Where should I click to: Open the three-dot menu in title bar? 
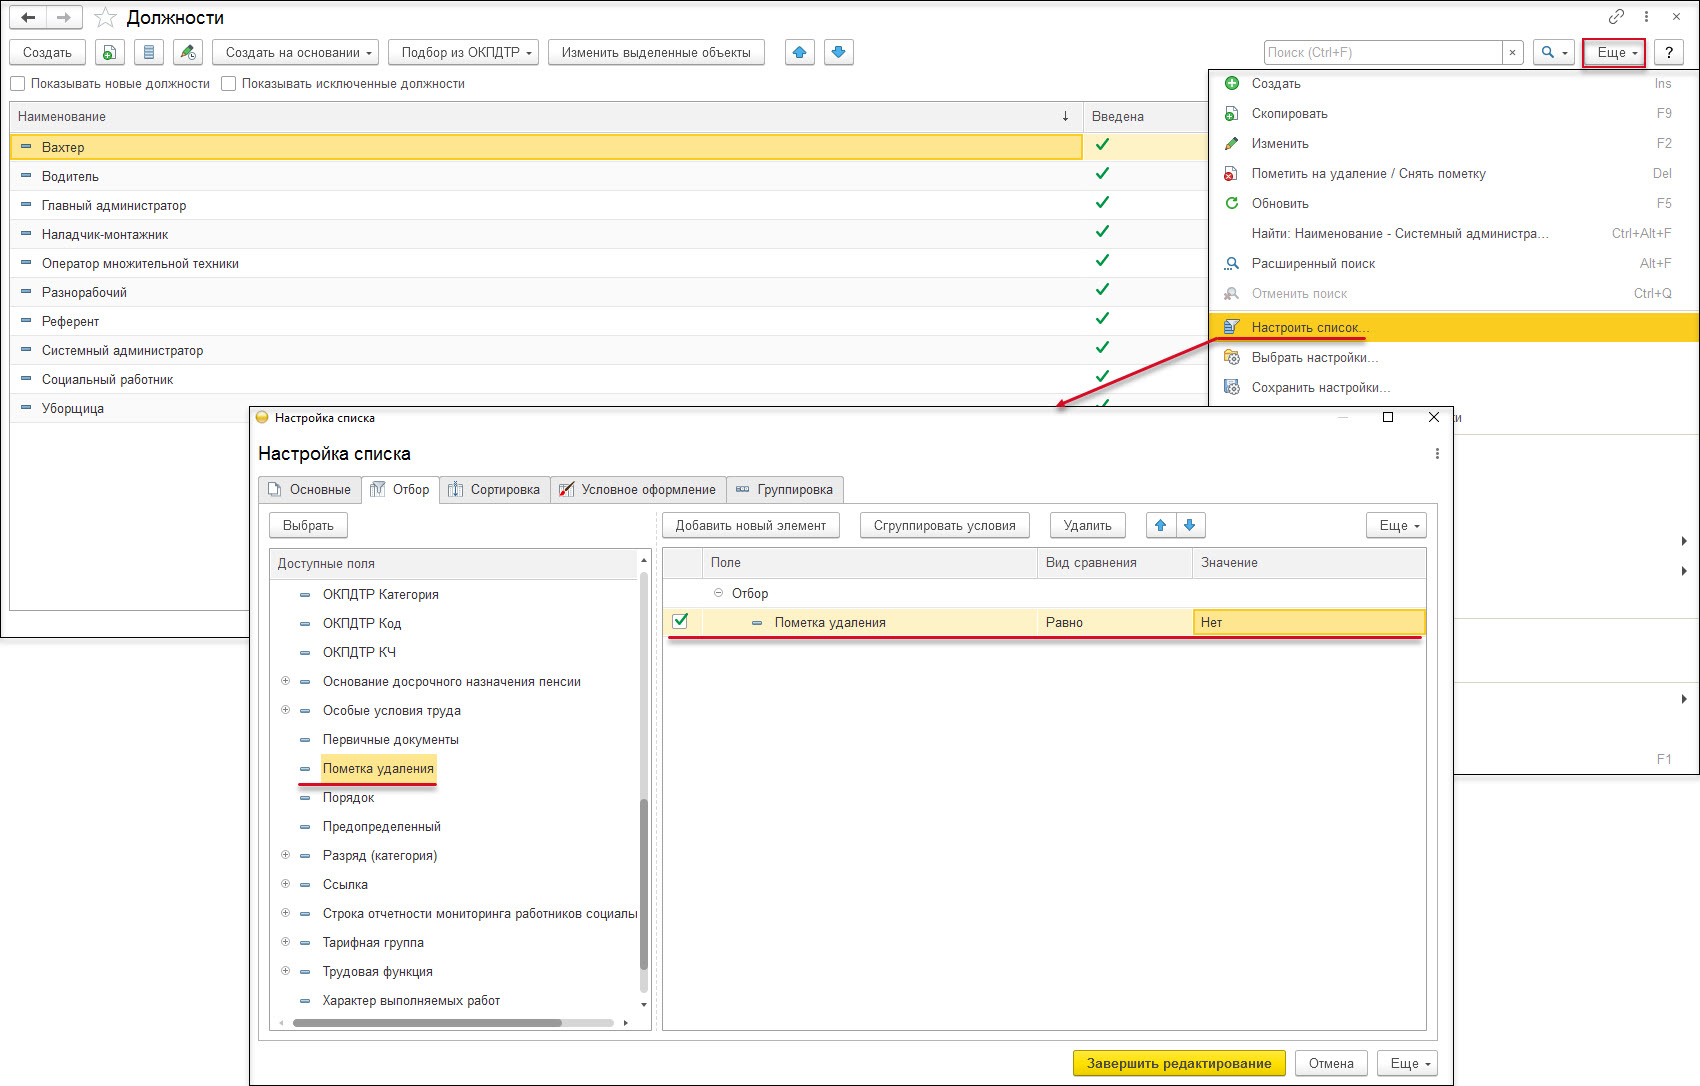pos(1646,17)
